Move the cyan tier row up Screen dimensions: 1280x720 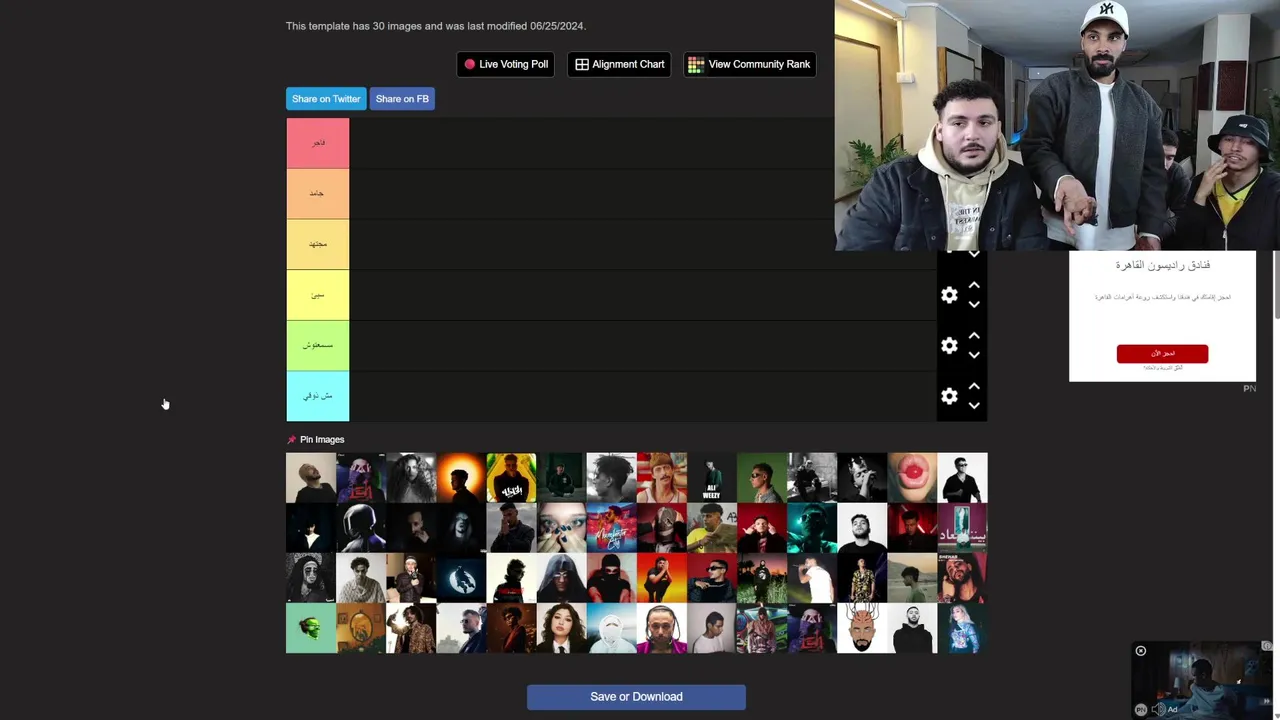[x=974, y=386]
